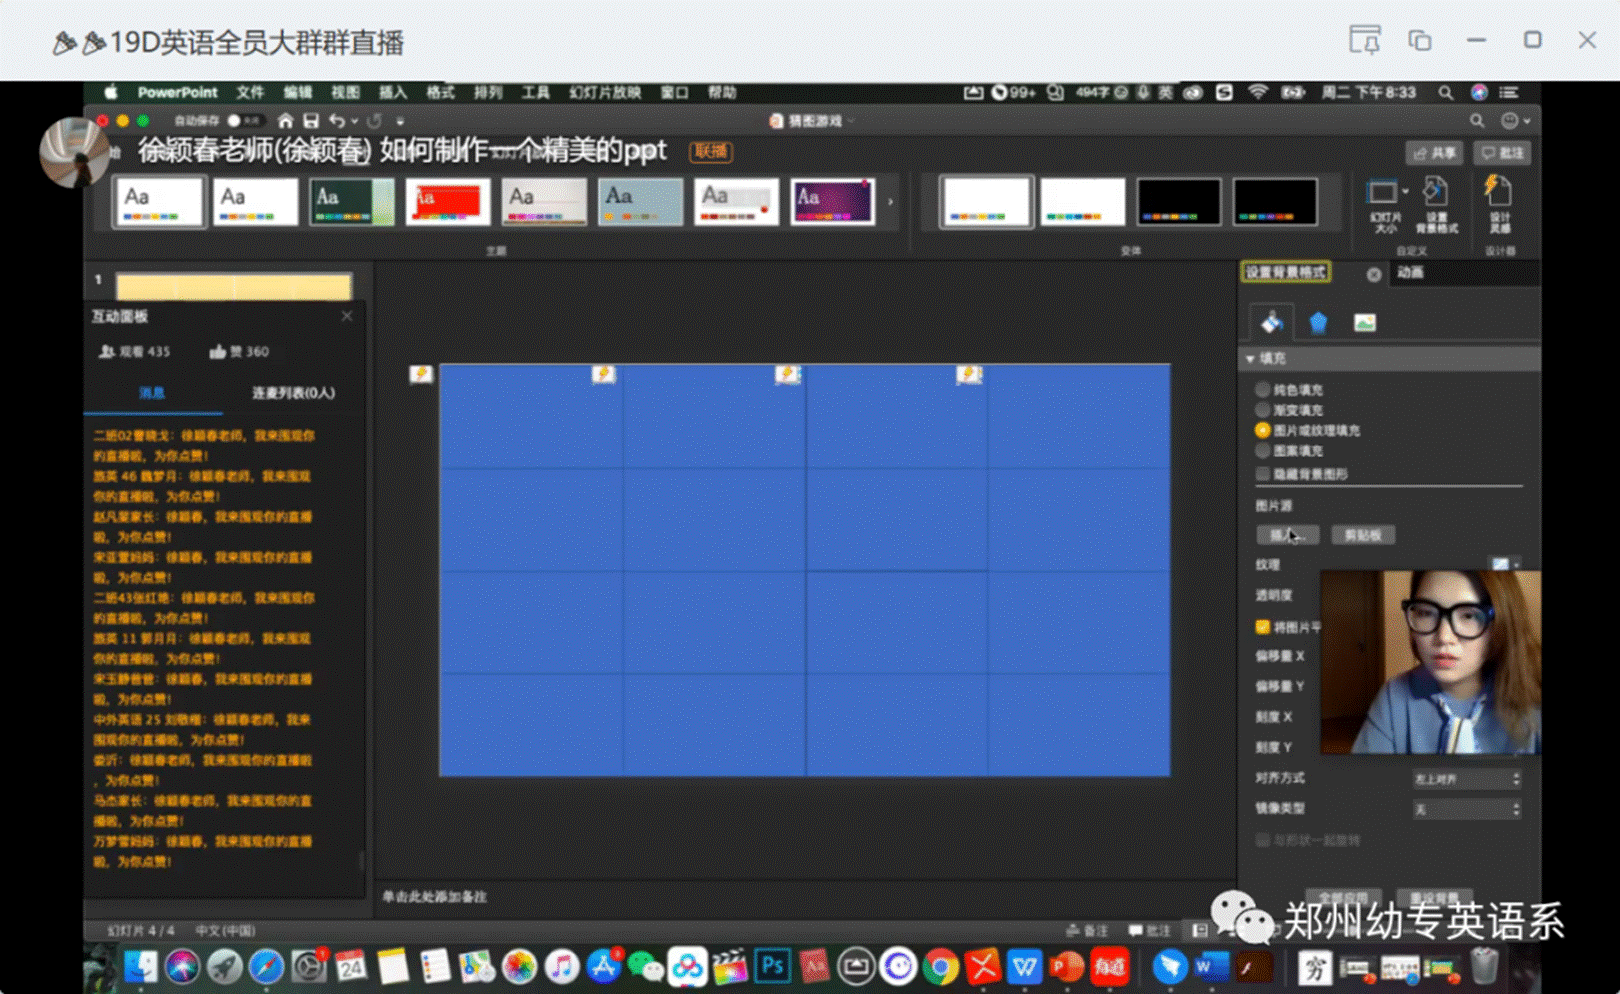Open the Music app from the dock
The height and width of the screenshot is (994, 1620).
tap(562, 966)
